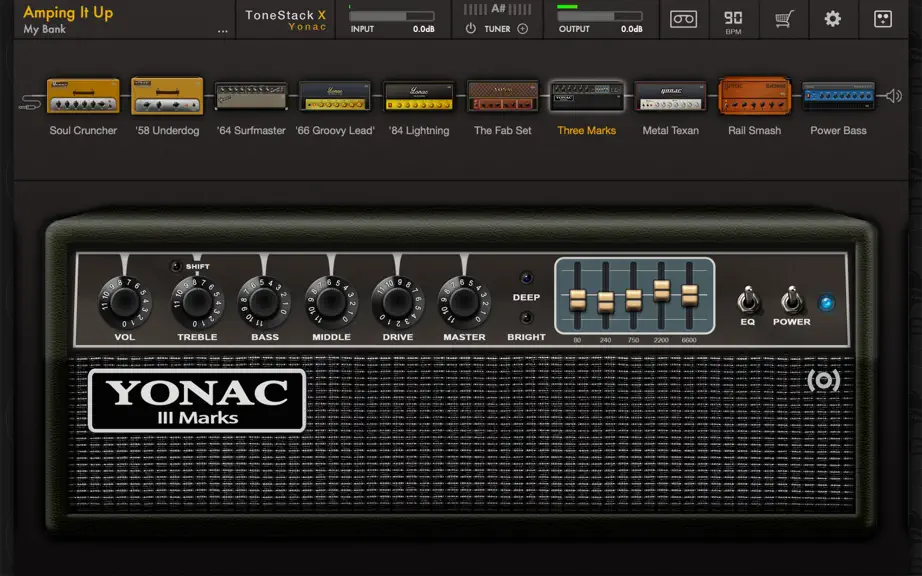Image resolution: width=922 pixels, height=576 pixels.
Task: Click the TUNER label
Action: pyautogui.click(x=497, y=29)
